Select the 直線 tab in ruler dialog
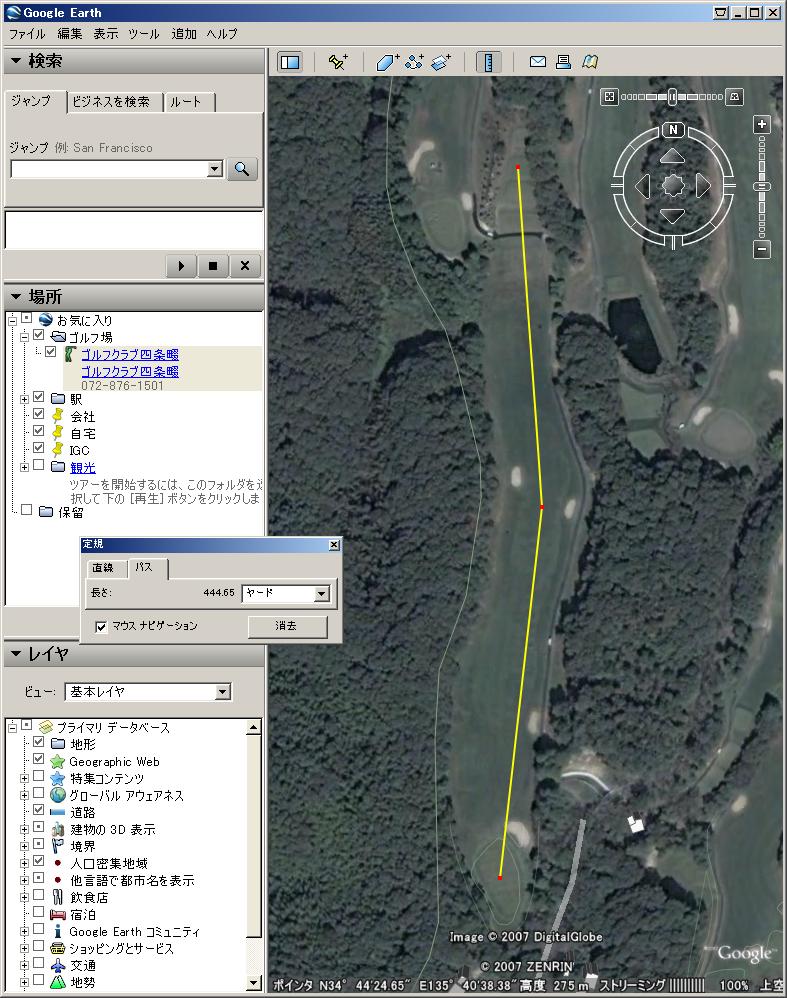Screen dimensions: 787x998 pyautogui.click(x=103, y=568)
